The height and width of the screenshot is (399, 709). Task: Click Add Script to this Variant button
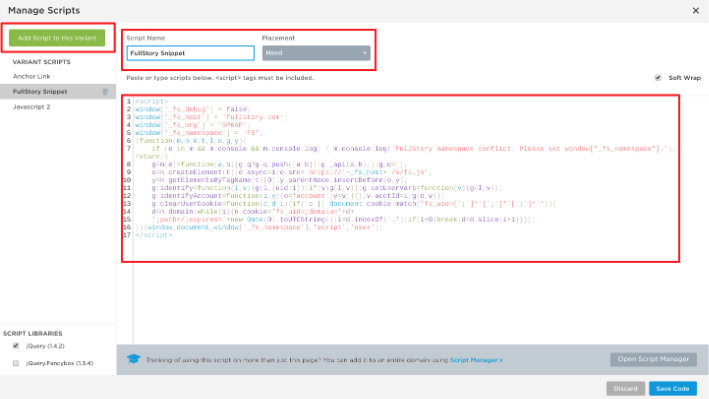click(x=57, y=38)
